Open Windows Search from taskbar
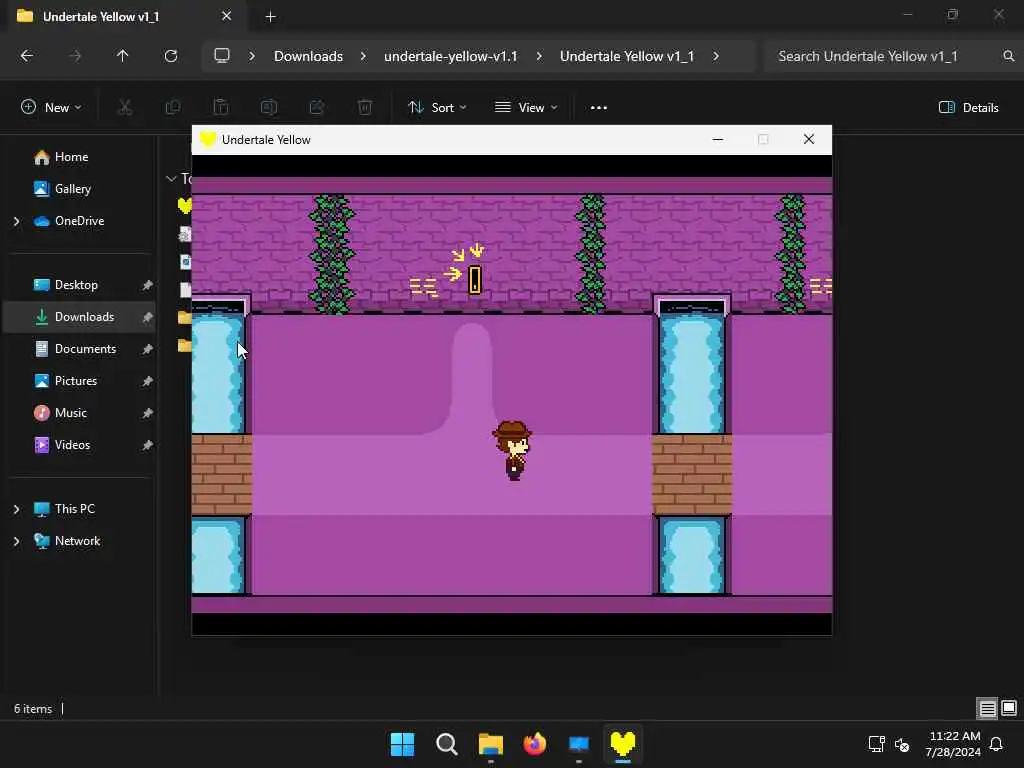The height and width of the screenshot is (768, 1024). pos(447,744)
